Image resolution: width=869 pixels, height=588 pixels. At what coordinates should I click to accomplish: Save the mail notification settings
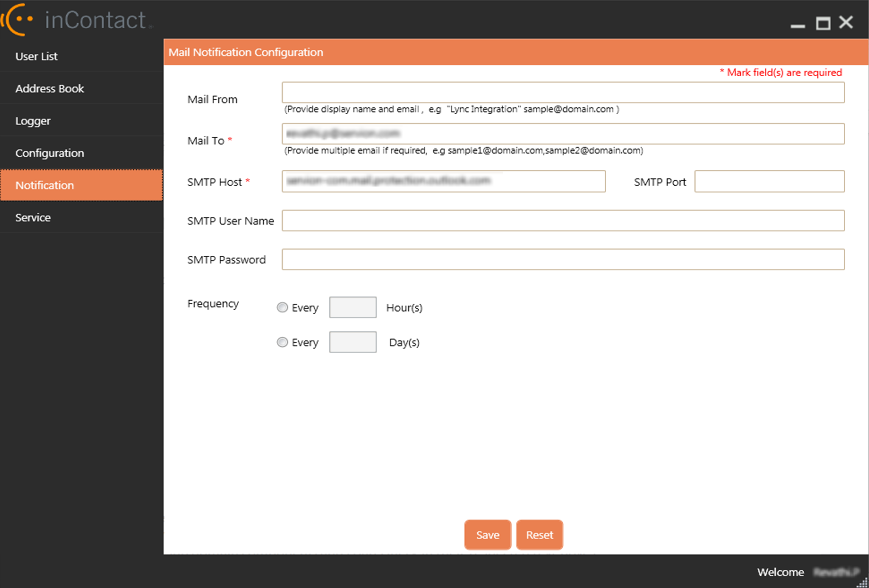click(488, 535)
